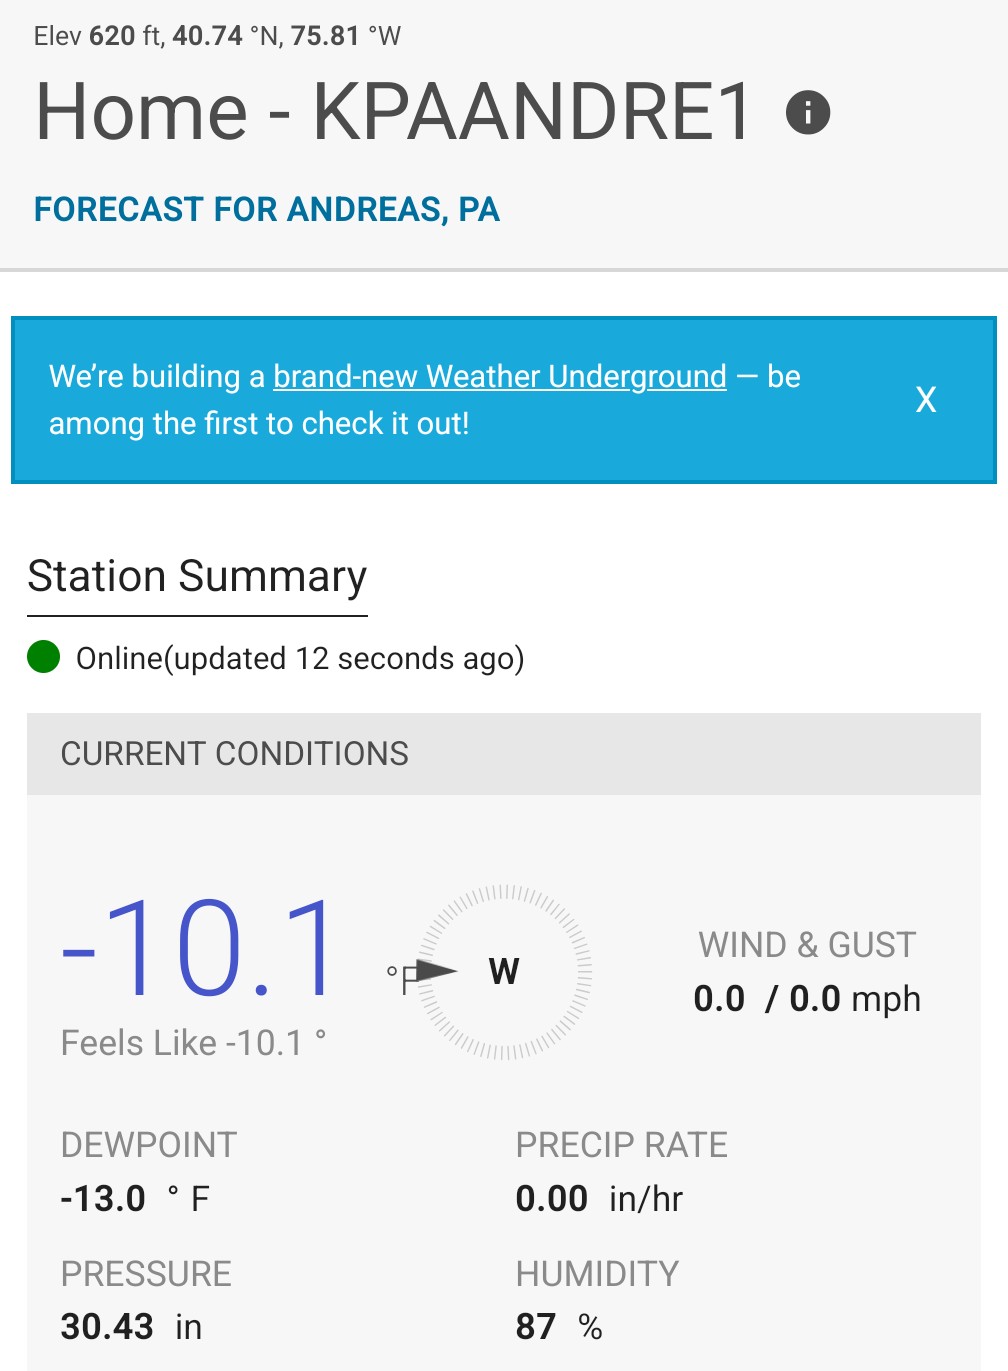The height and width of the screenshot is (1371, 1008).
Task: Click the Precip Rate 0.00 in/hr value
Action: click(599, 1198)
